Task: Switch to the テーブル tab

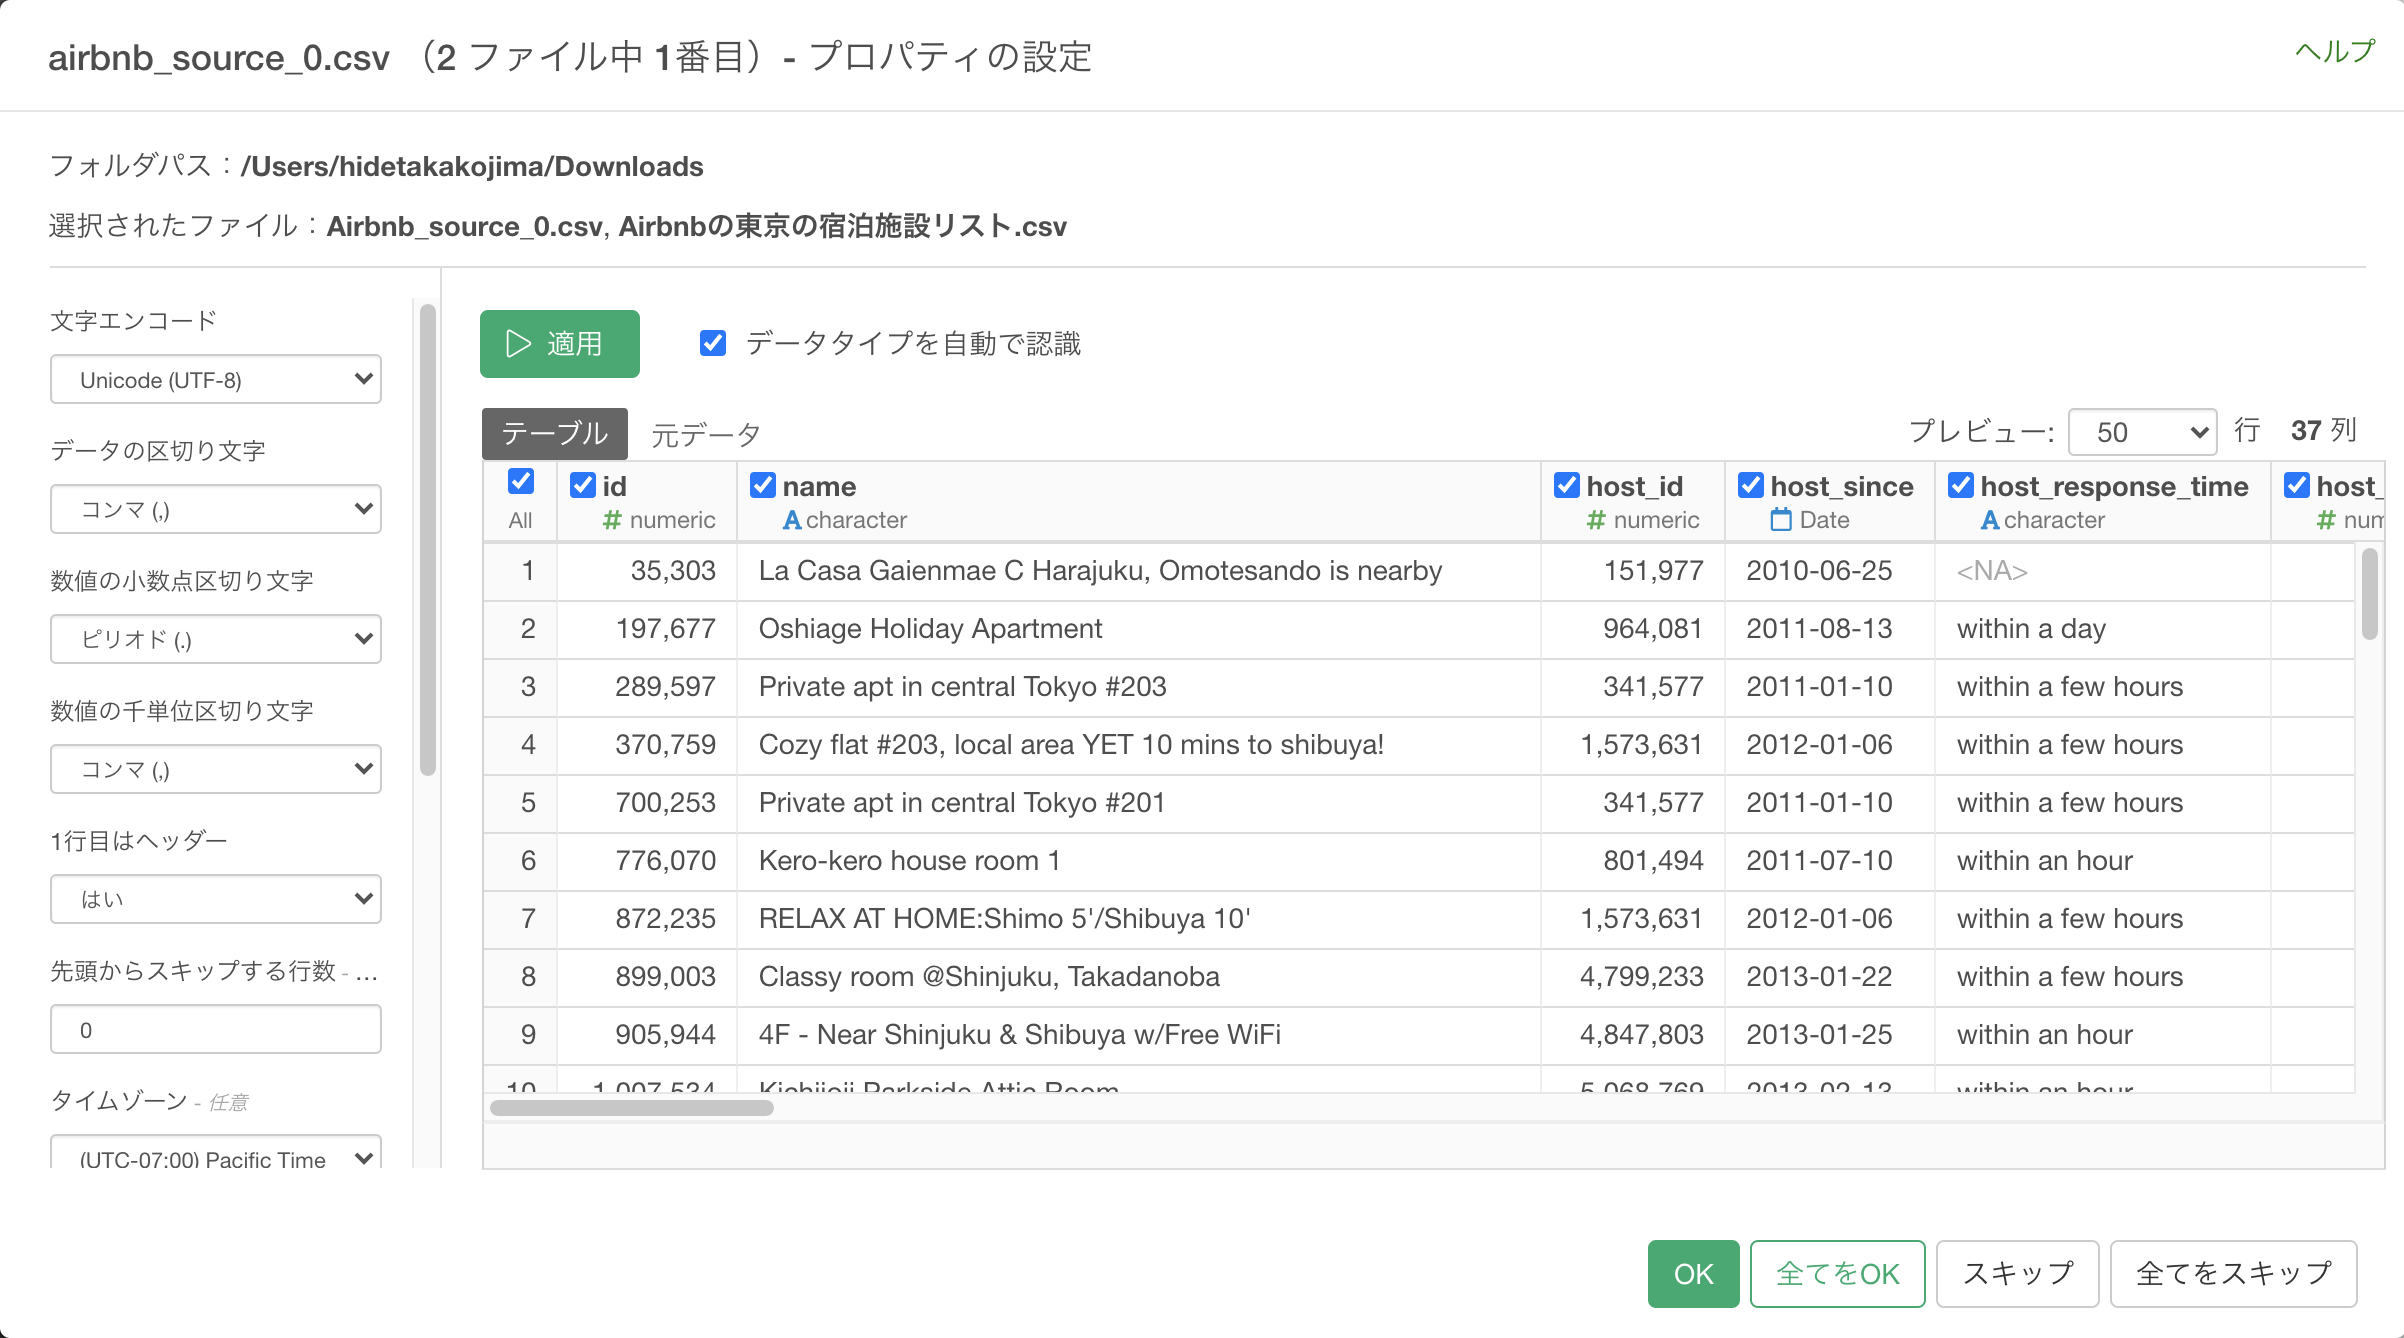Action: tap(555, 433)
